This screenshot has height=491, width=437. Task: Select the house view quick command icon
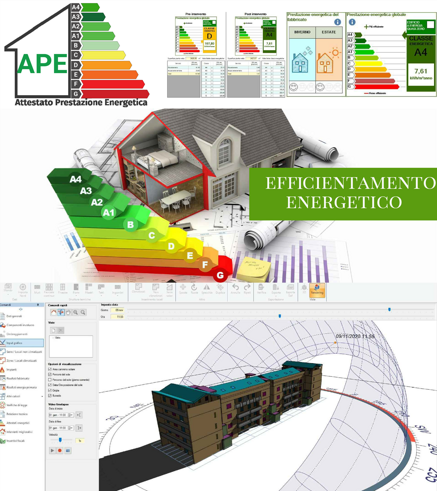point(53,312)
